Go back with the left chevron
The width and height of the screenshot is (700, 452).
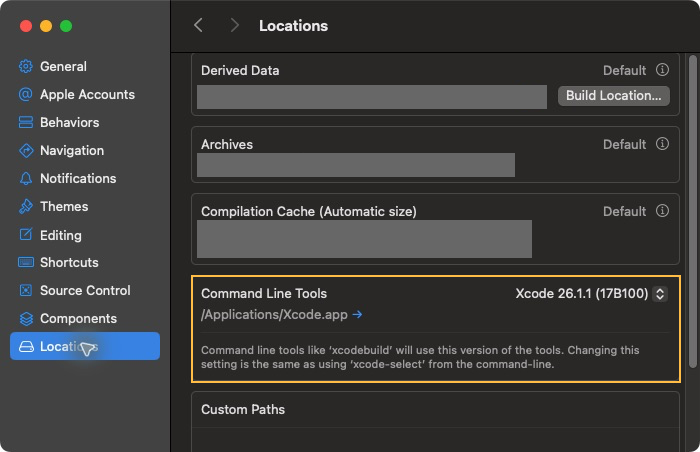(199, 25)
